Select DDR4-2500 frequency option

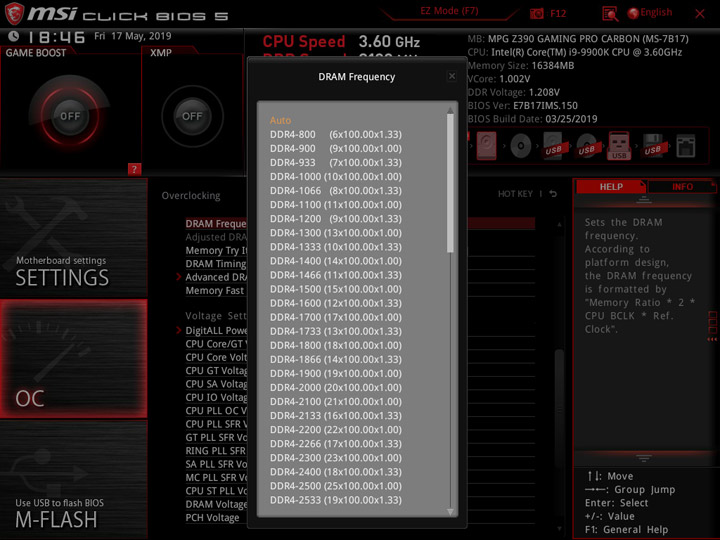pyautogui.click(x=336, y=486)
